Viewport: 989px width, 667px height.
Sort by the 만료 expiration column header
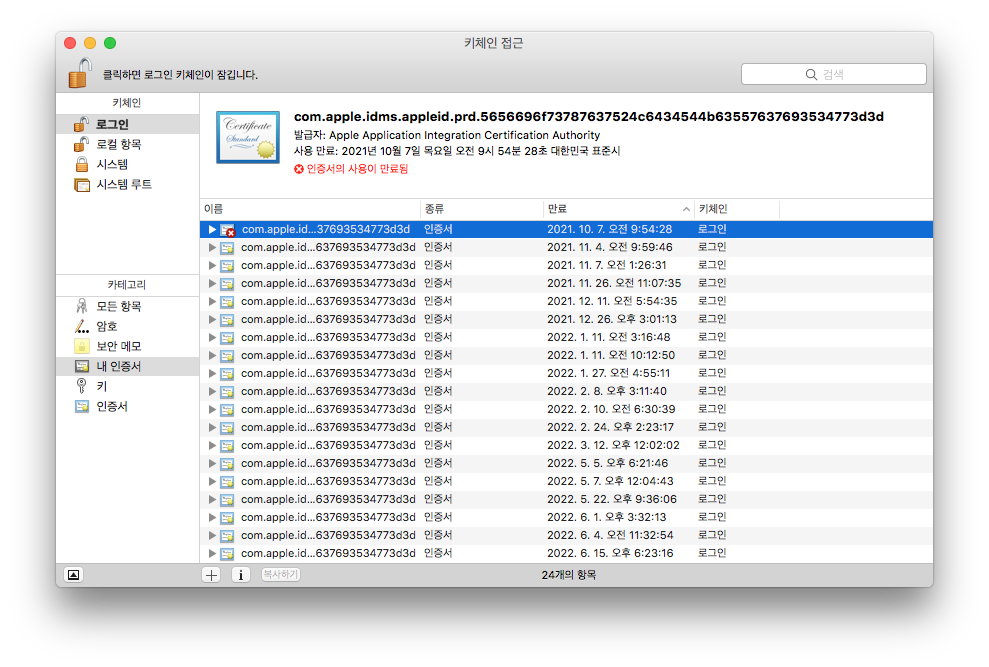pos(618,209)
